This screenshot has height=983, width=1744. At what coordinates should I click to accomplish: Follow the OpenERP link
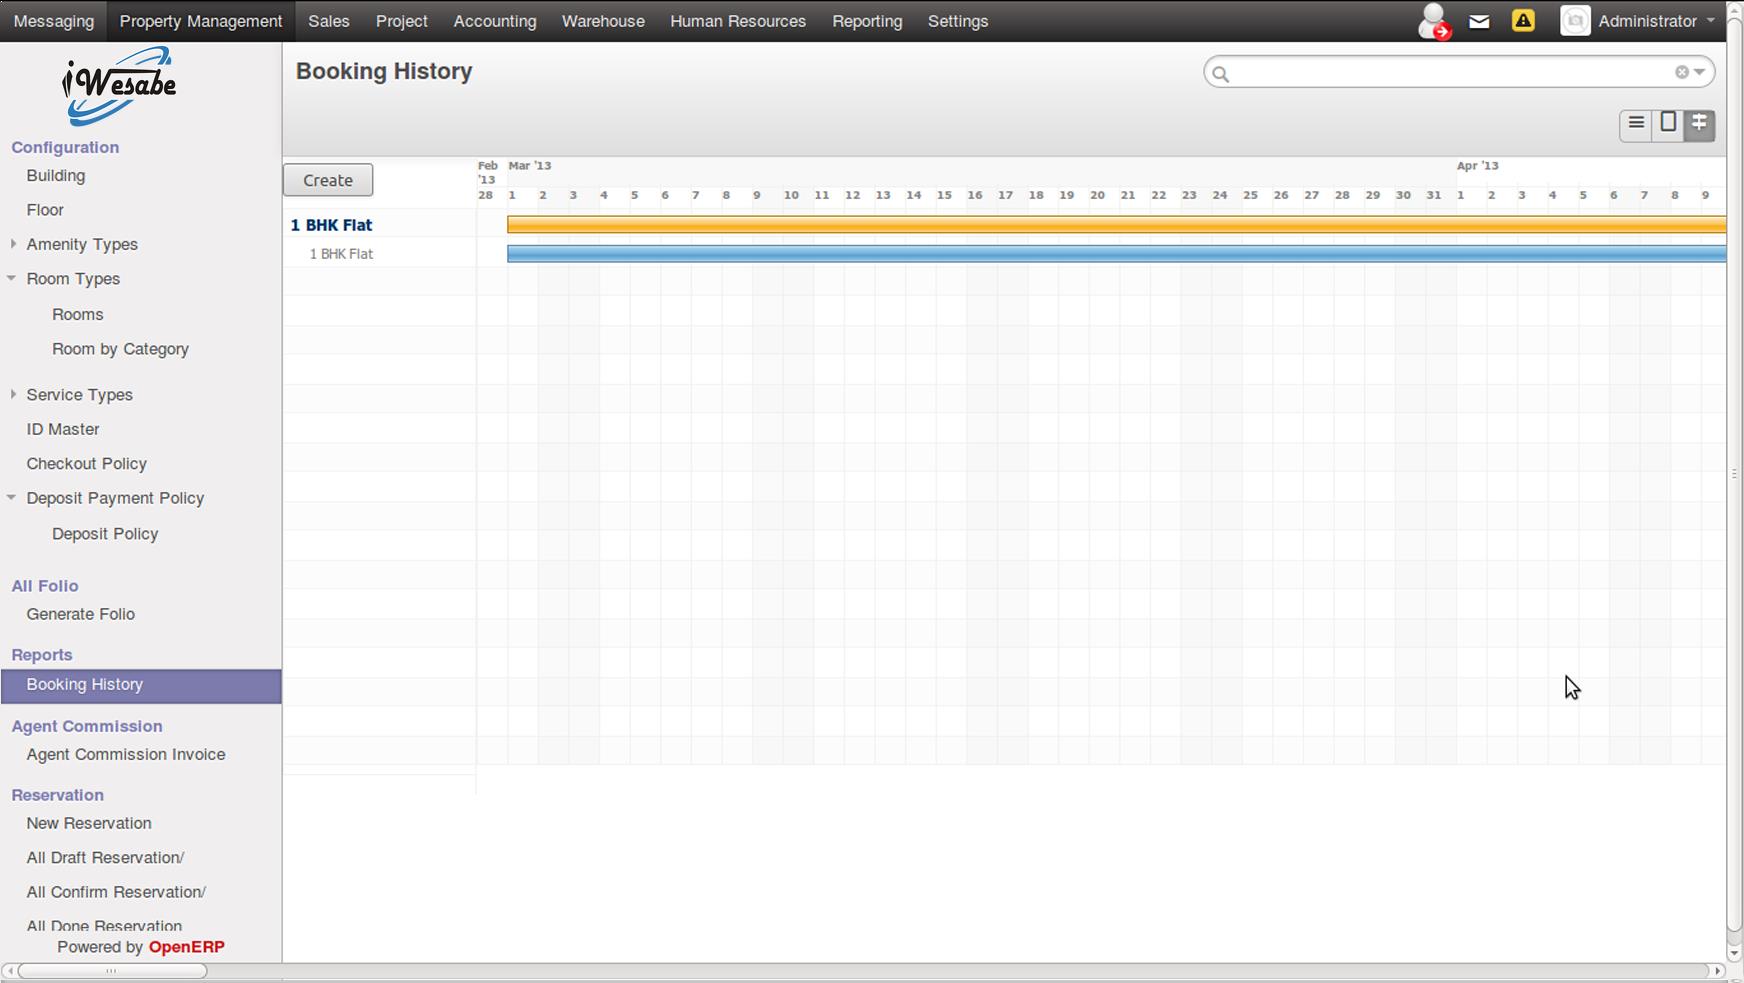[x=187, y=946]
